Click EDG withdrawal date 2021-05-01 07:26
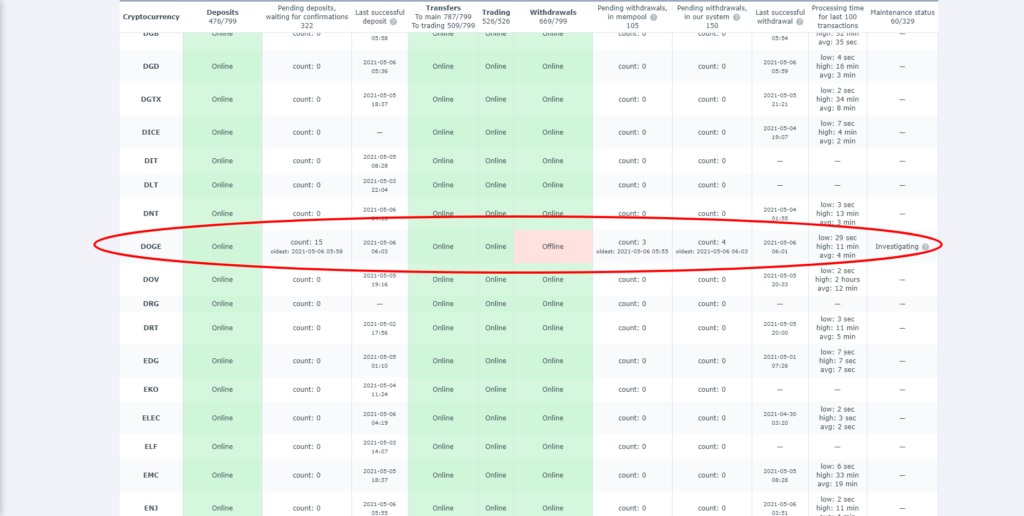Image resolution: width=1024 pixels, height=516 pixels. [780, 361]
